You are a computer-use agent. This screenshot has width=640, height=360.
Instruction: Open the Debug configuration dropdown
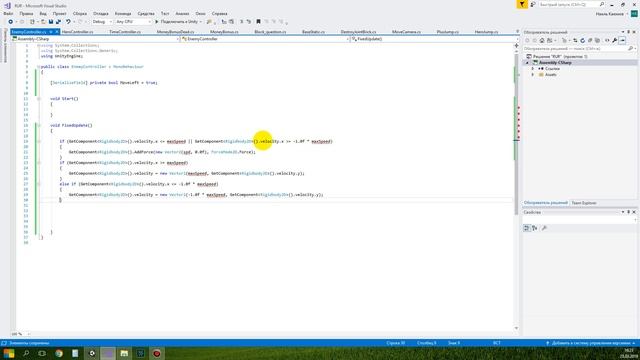coord(102,22)
